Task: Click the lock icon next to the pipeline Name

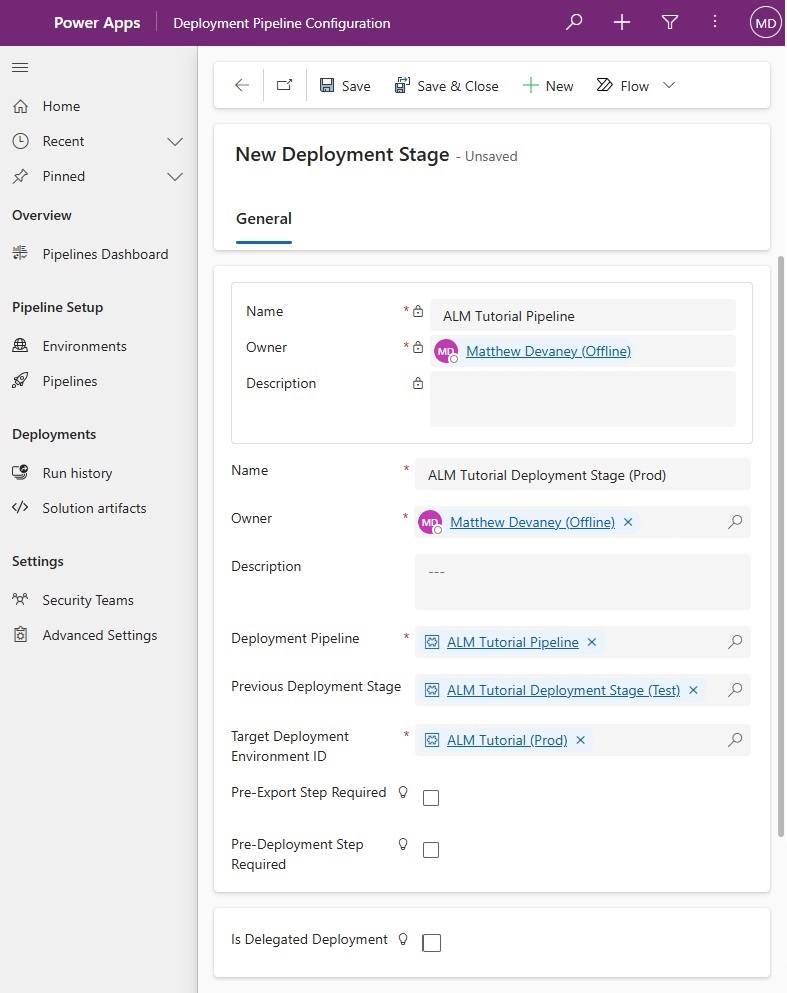Action: pyautogui.click(x=418, y=311)
